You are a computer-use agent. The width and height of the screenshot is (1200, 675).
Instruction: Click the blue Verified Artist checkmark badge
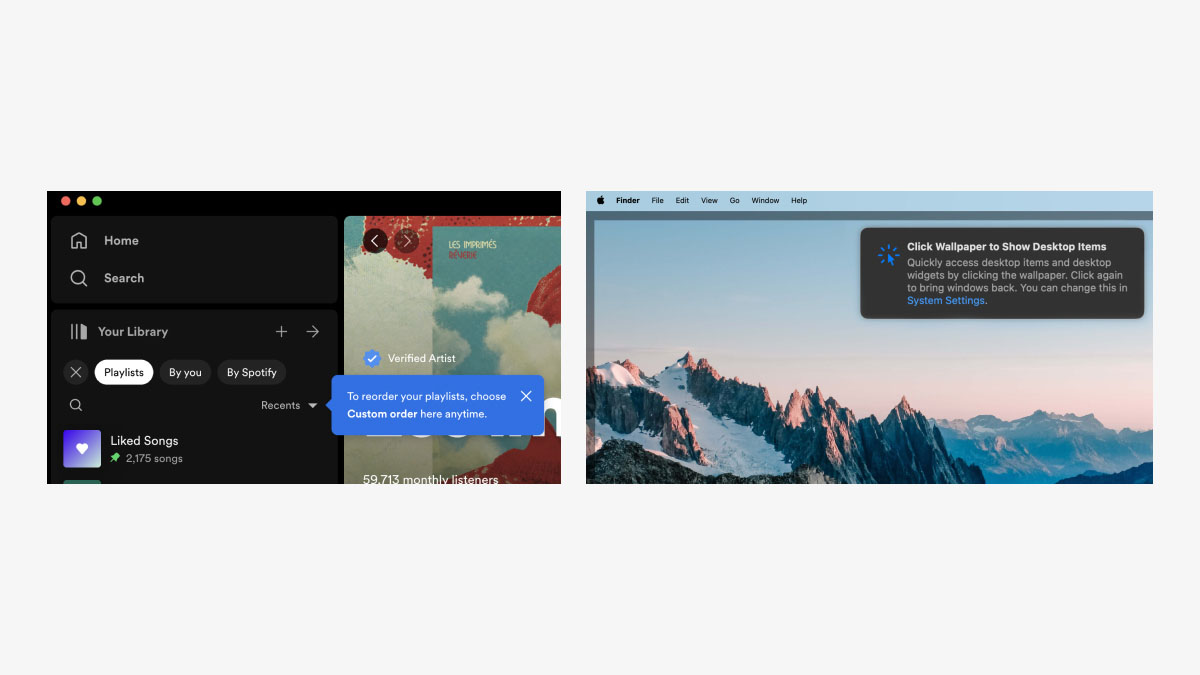[372, 358]
